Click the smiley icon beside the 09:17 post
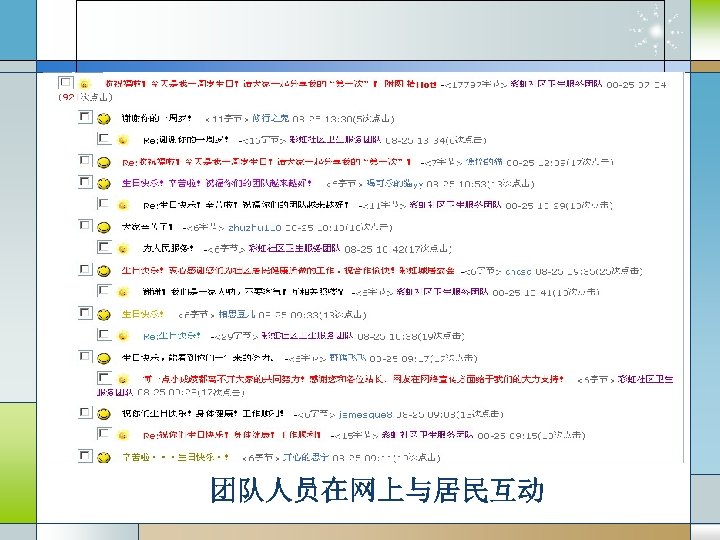The width and height of the screenshot is (720, 540). [104, 358]
